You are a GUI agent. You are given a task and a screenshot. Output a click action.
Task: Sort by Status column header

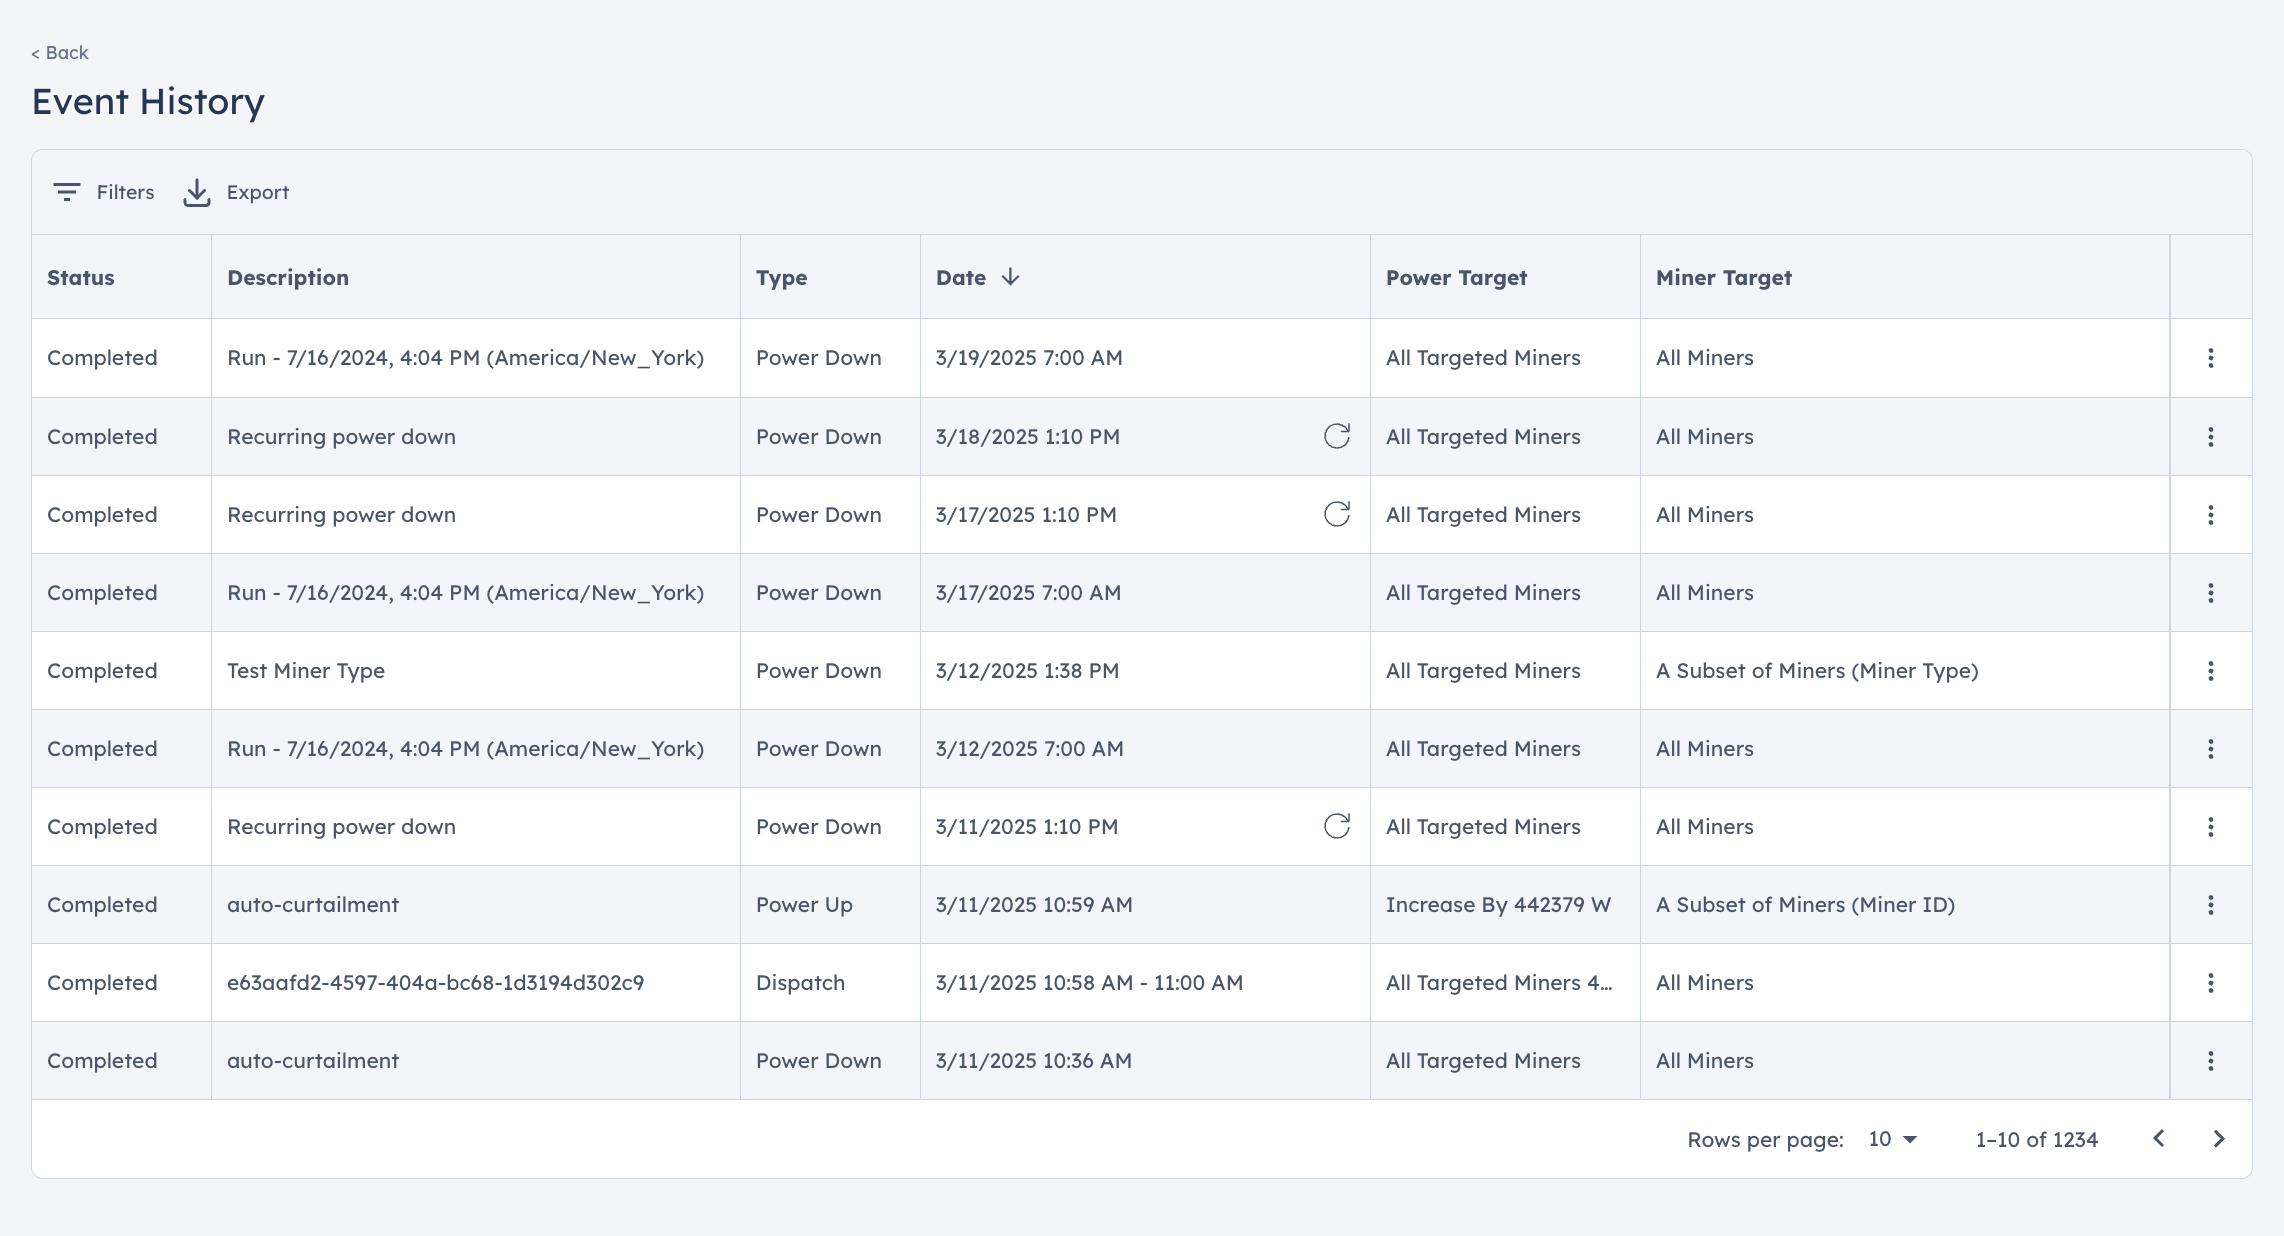click(81, 278)
